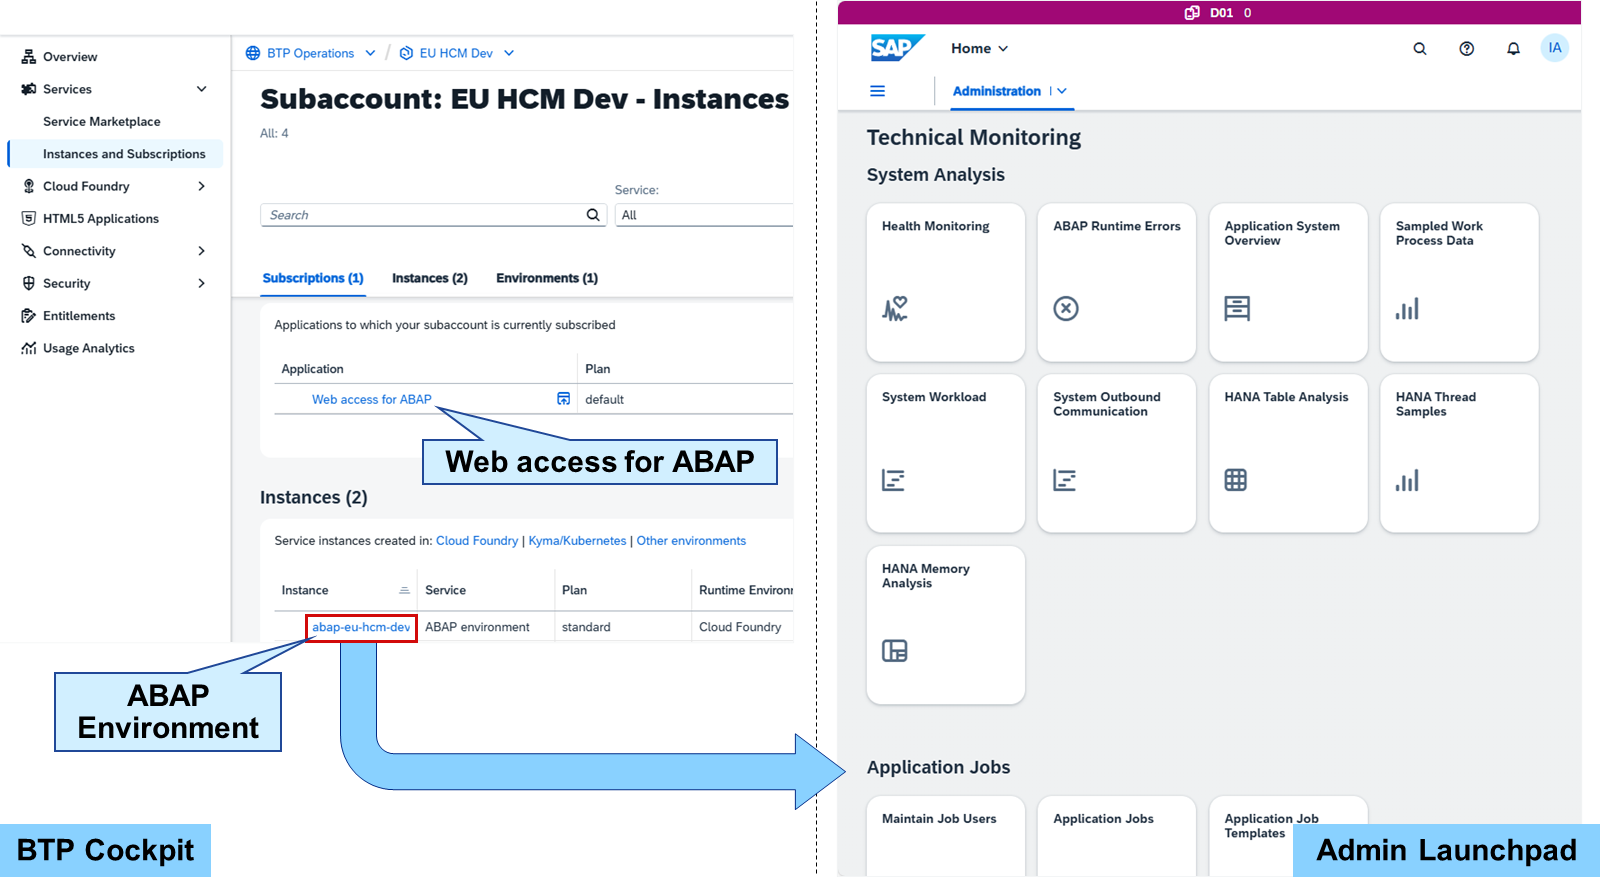Click the Security shield icon
This screenshot has width=1600, height=877.
point(29,283)
